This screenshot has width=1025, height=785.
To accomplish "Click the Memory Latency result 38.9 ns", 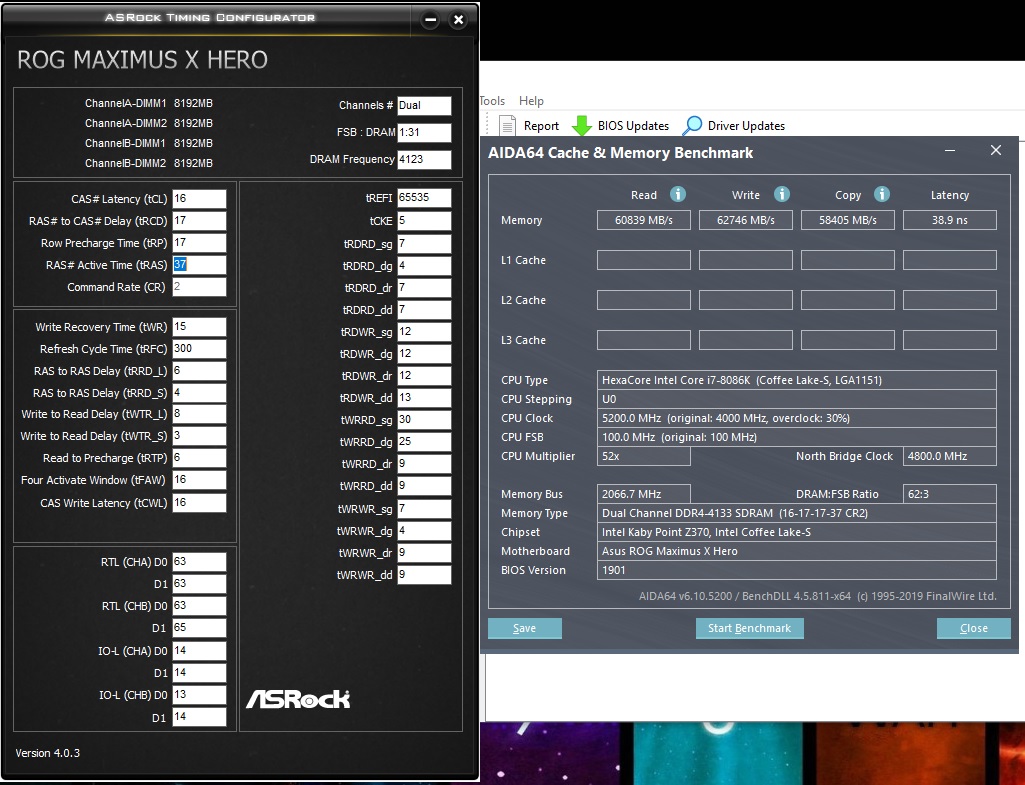I will [950, 220].
